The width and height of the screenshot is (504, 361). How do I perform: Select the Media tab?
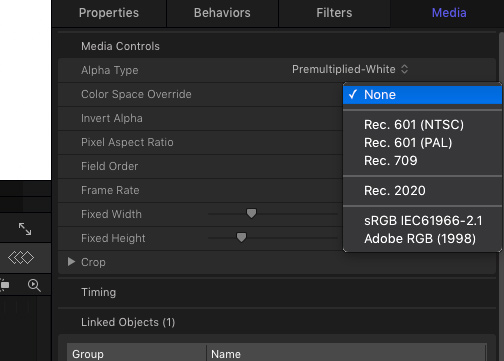pyautogui.click(x=449, y=13)
